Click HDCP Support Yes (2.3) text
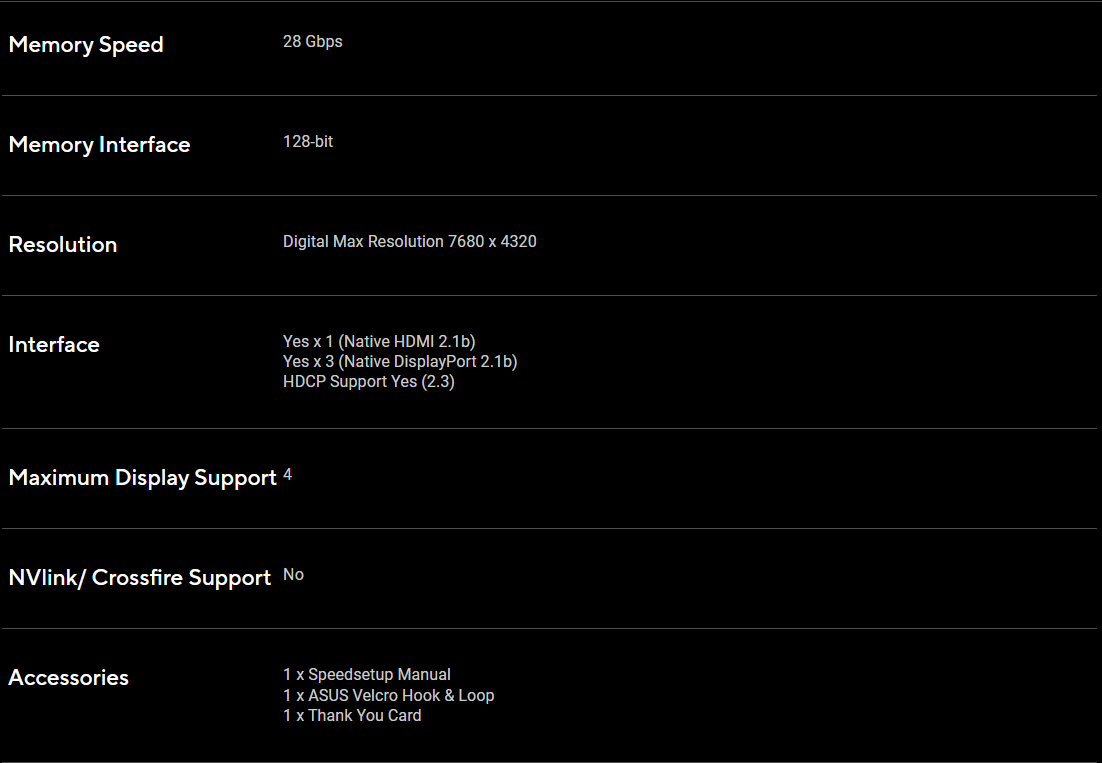This screenshot has height=763, width=1102. coord(368,382)
